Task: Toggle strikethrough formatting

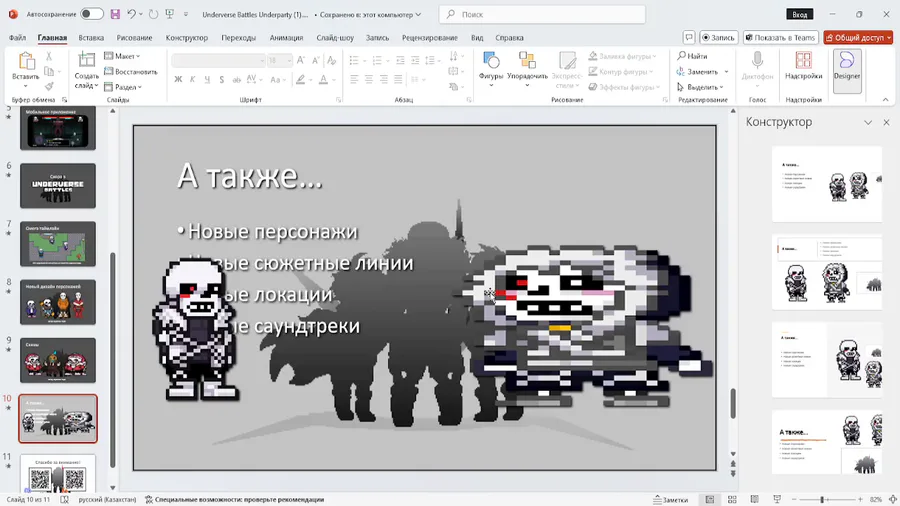Action: tap(236, 80)
